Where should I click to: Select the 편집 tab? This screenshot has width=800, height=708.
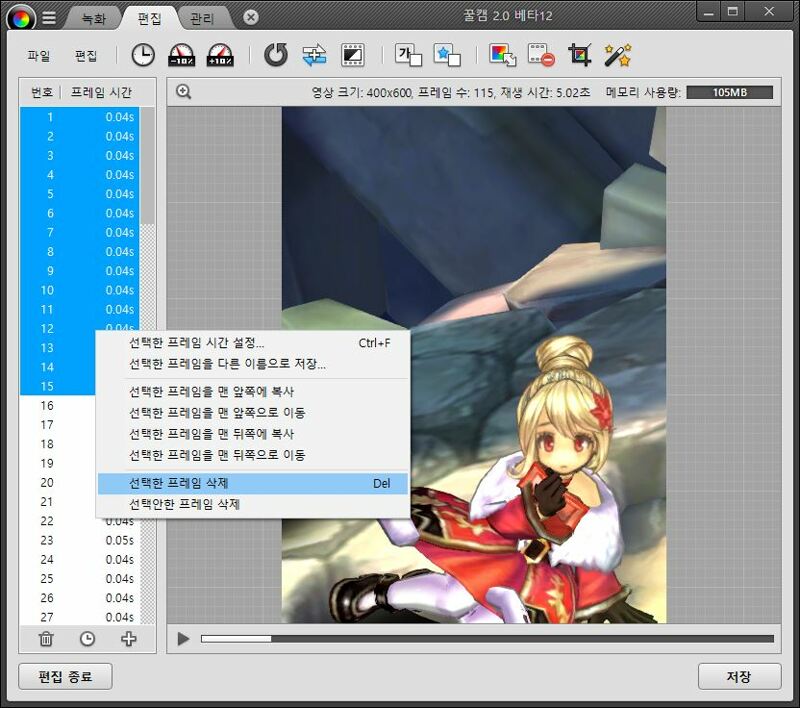[x=149, y=19]
